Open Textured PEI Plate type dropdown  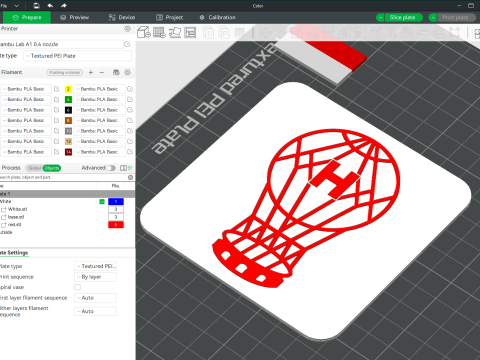coord(78,56)
